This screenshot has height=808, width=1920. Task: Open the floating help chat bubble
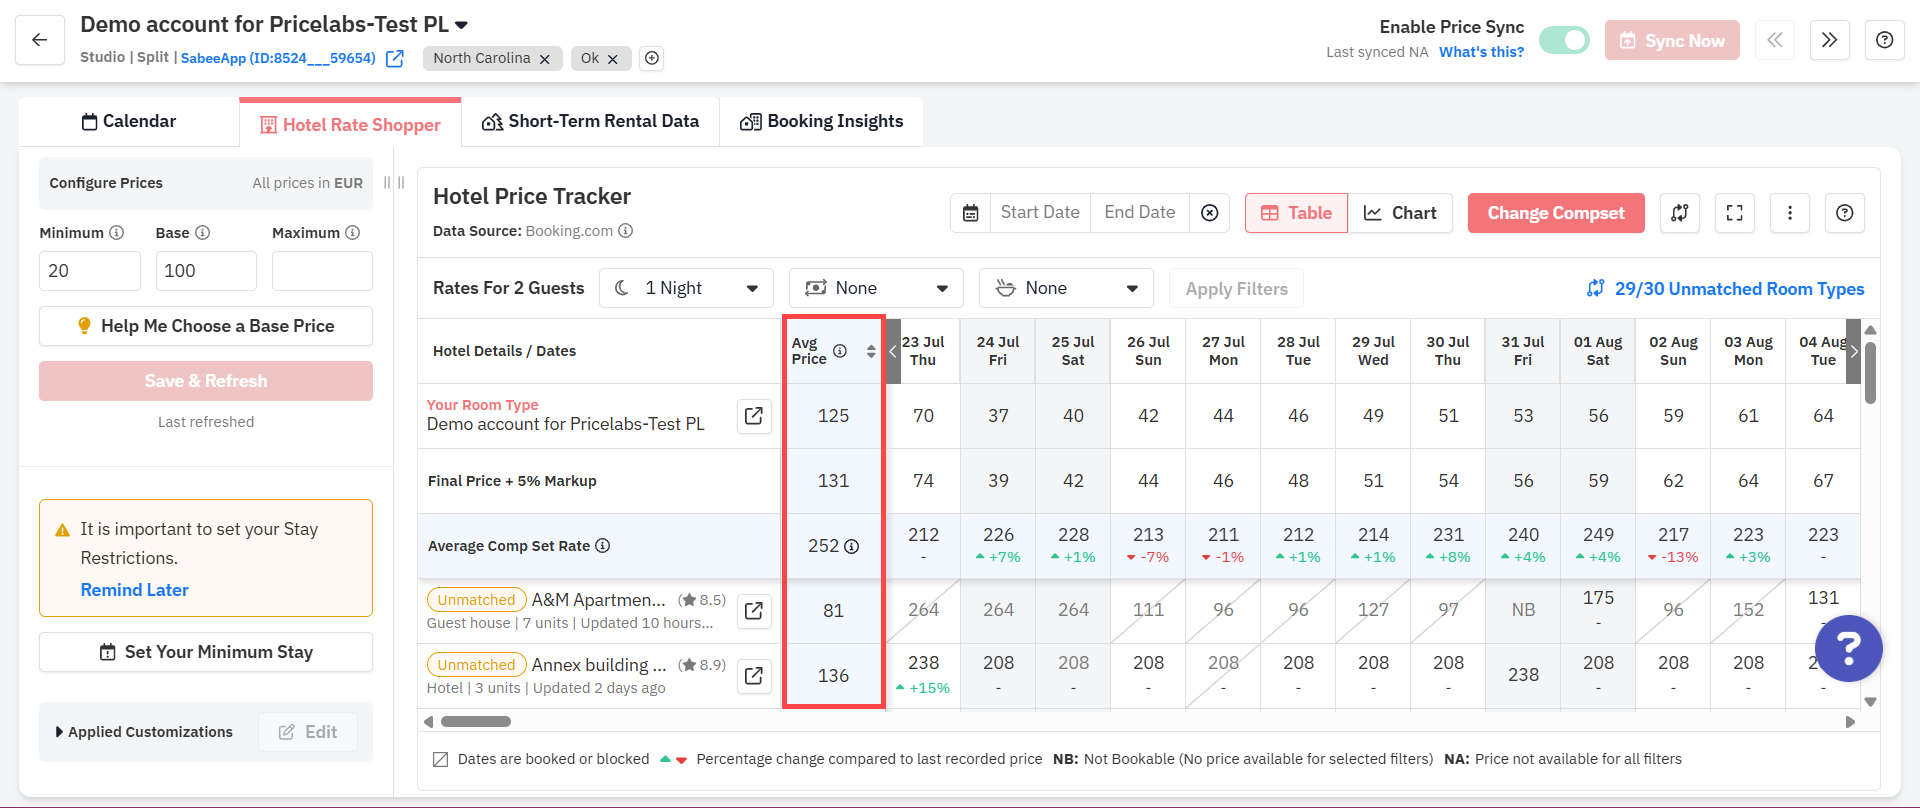point(1848,648)
